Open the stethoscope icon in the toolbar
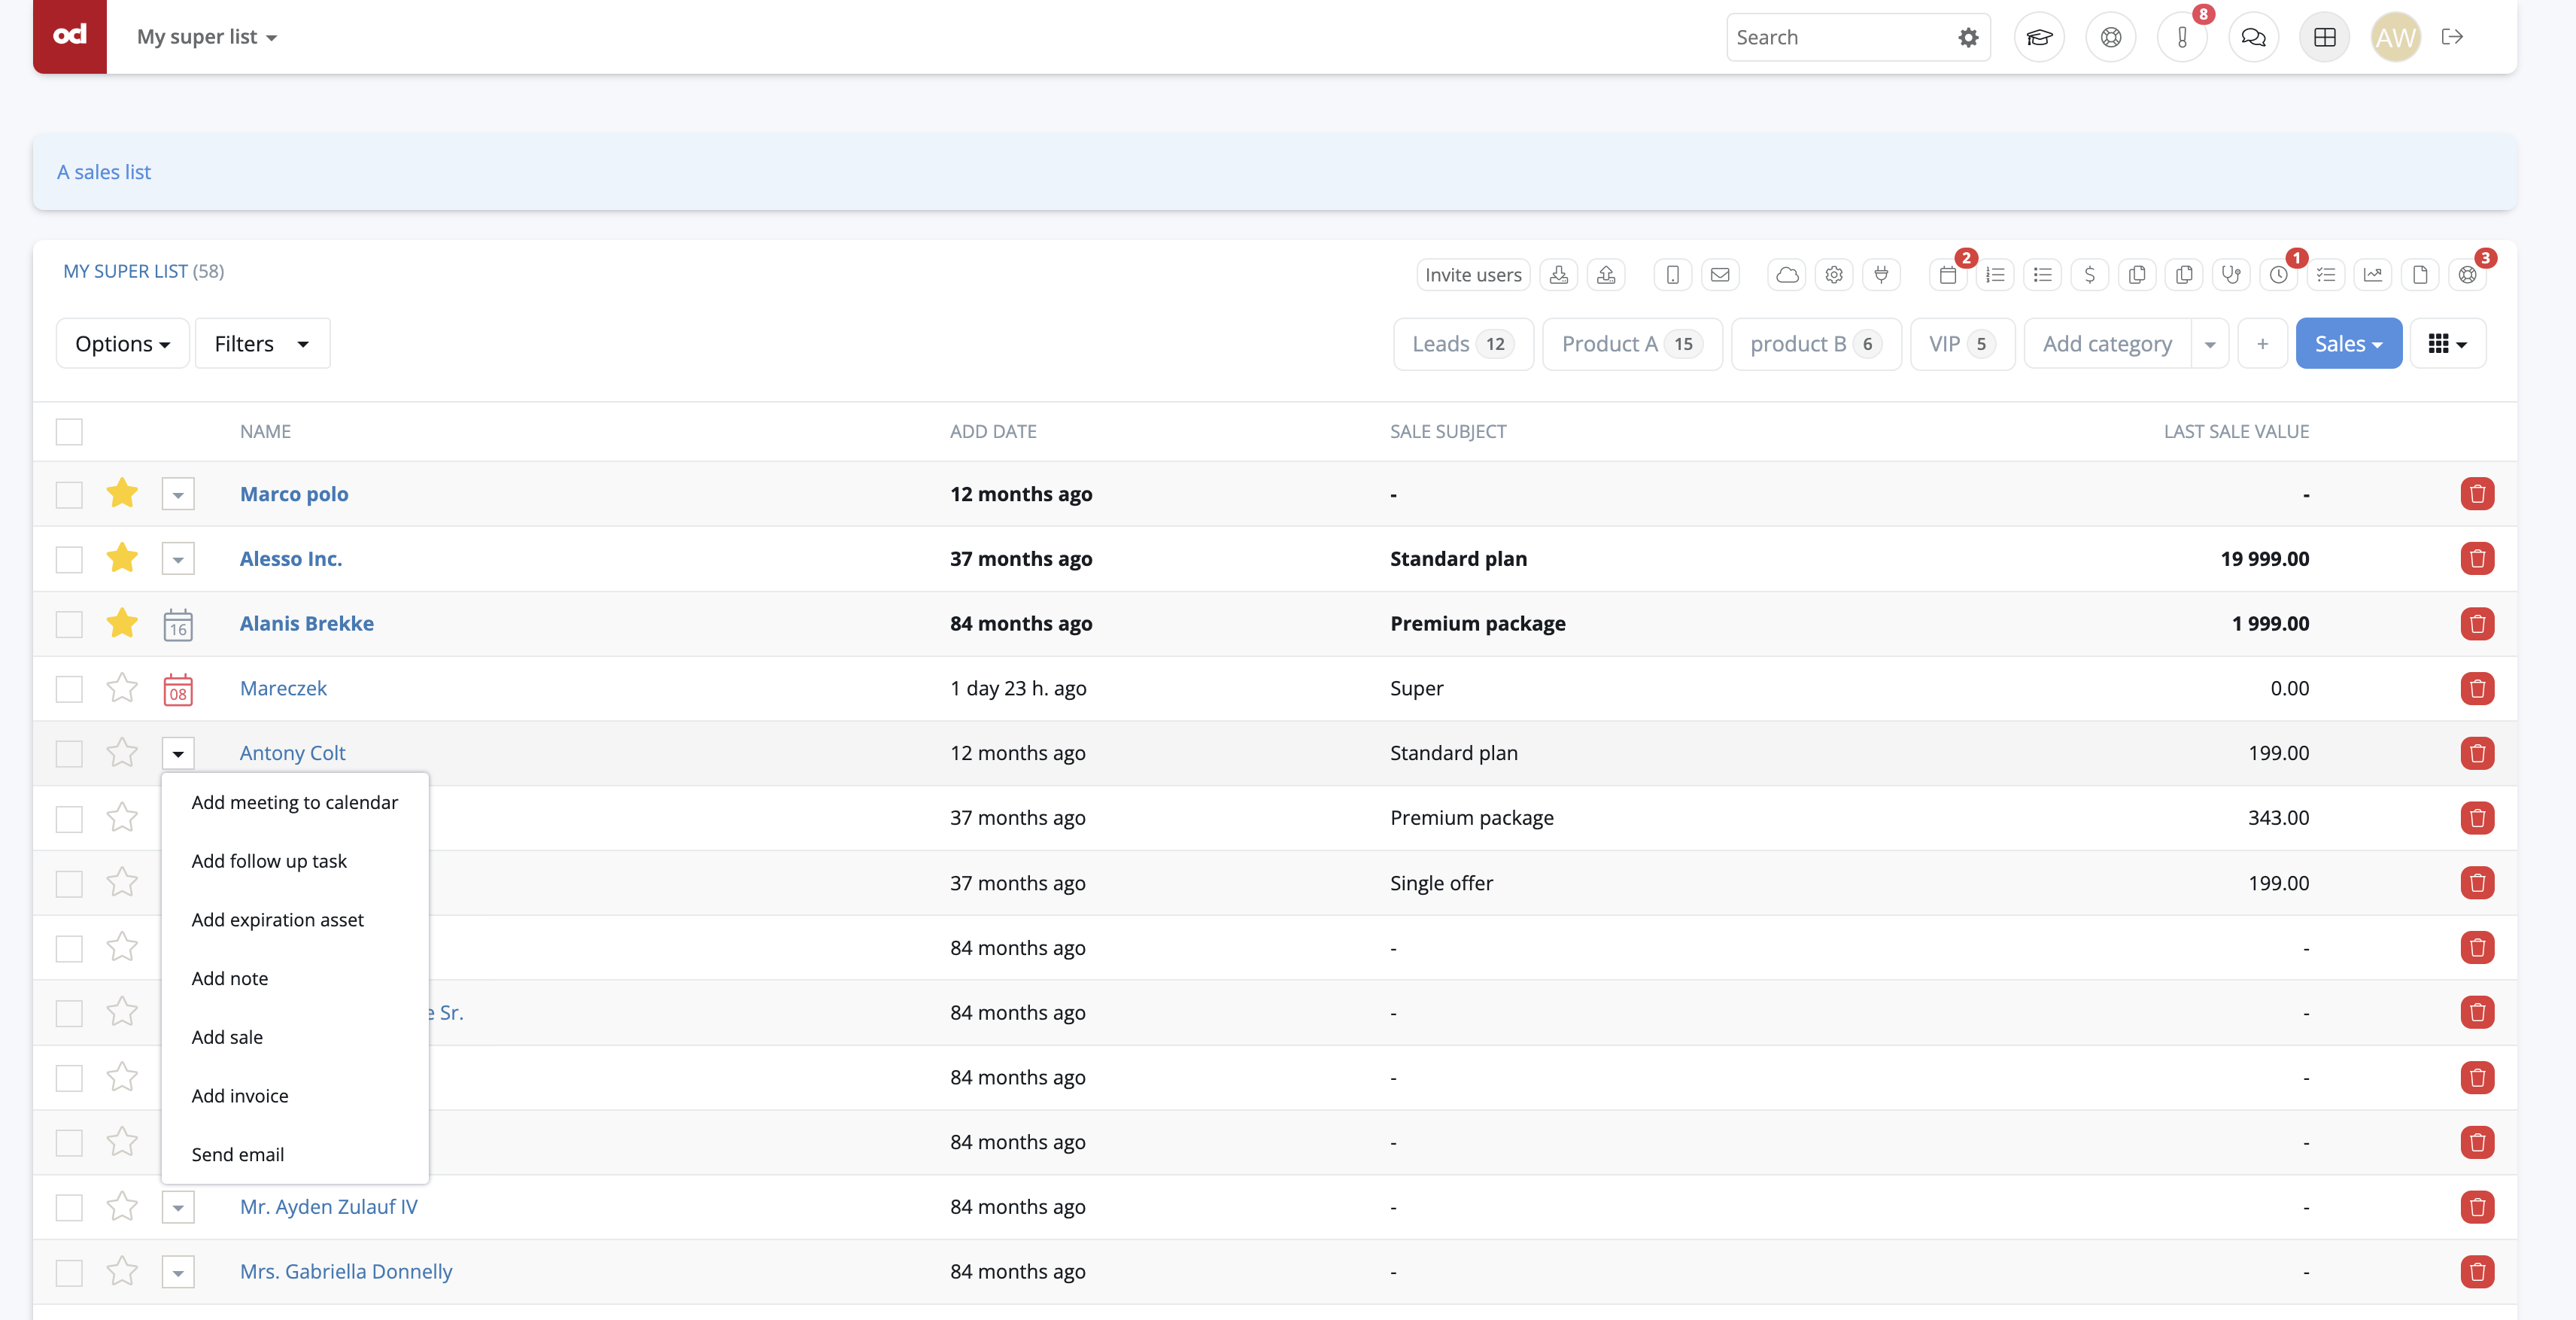This screenshot has width=2576, height=1320. [2231, 274]
